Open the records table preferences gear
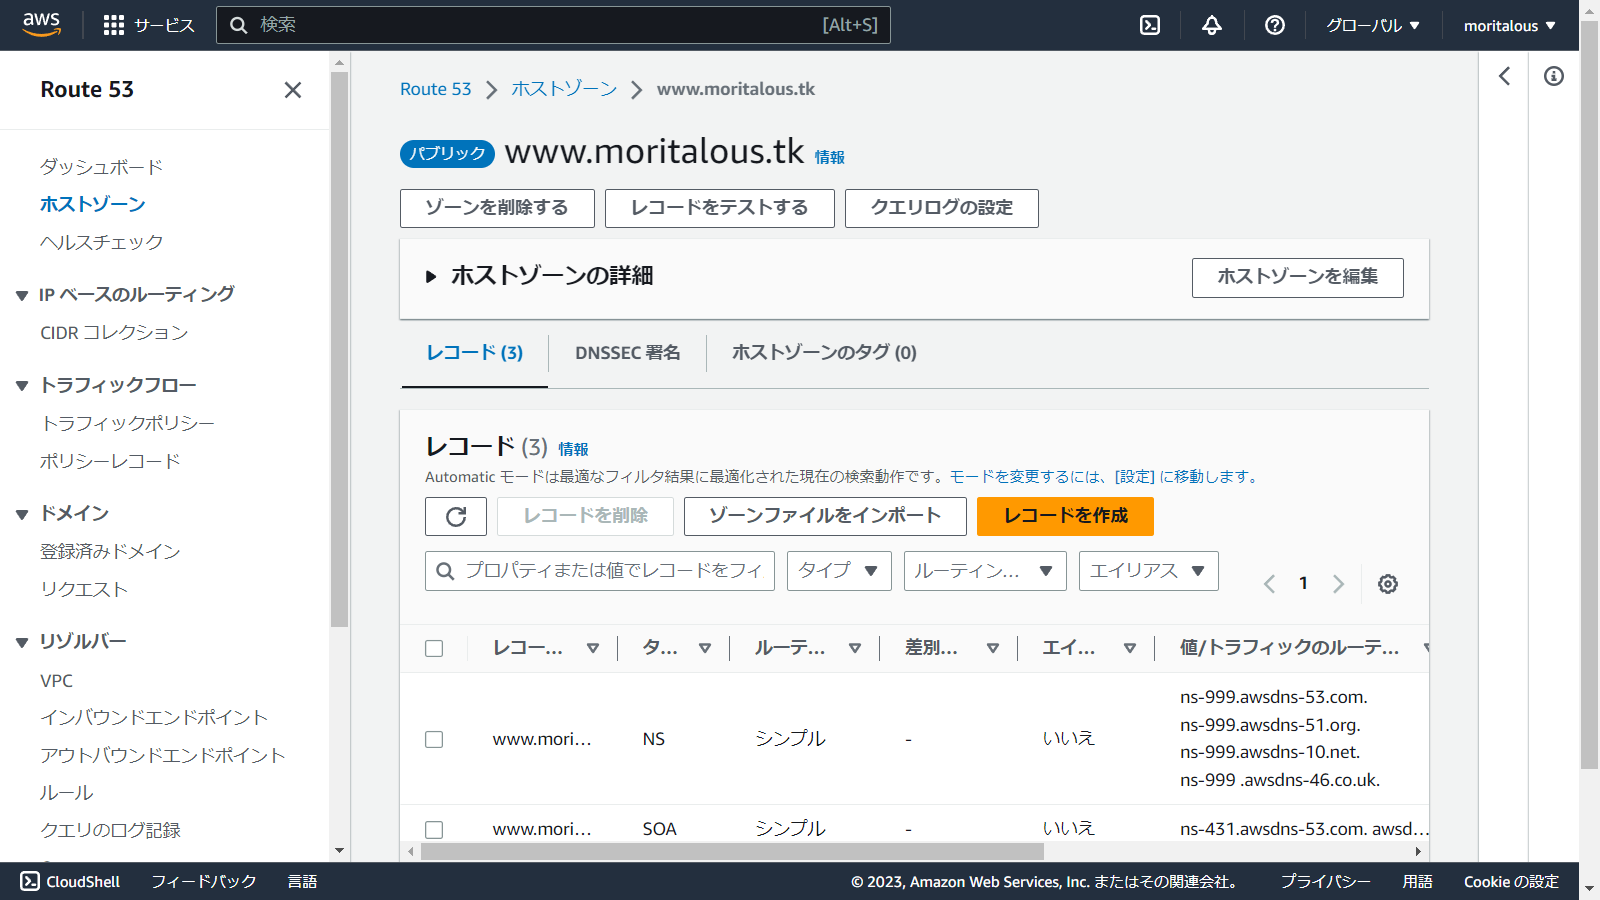 (1388, 584)
